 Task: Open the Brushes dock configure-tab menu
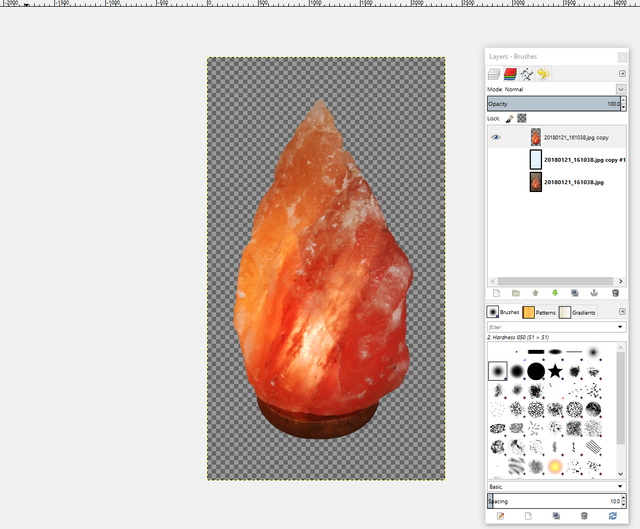(x=622, y=311)
